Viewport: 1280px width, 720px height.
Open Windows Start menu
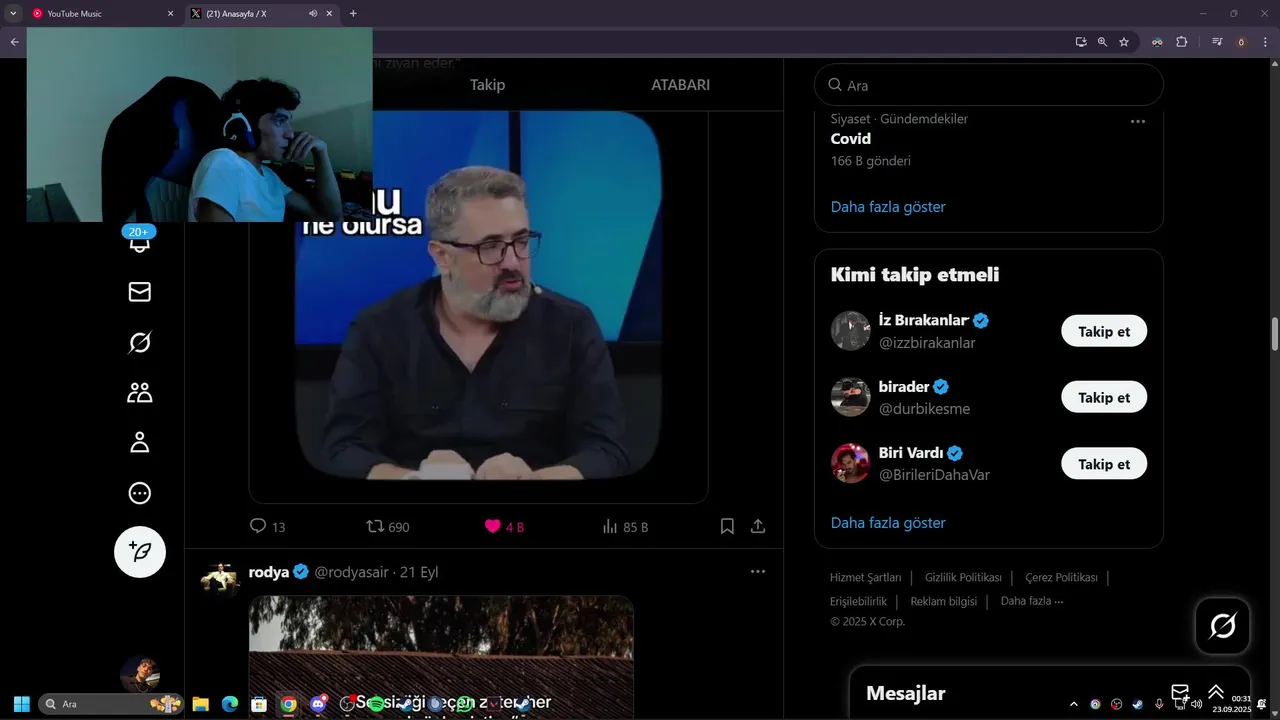[21, 704]
